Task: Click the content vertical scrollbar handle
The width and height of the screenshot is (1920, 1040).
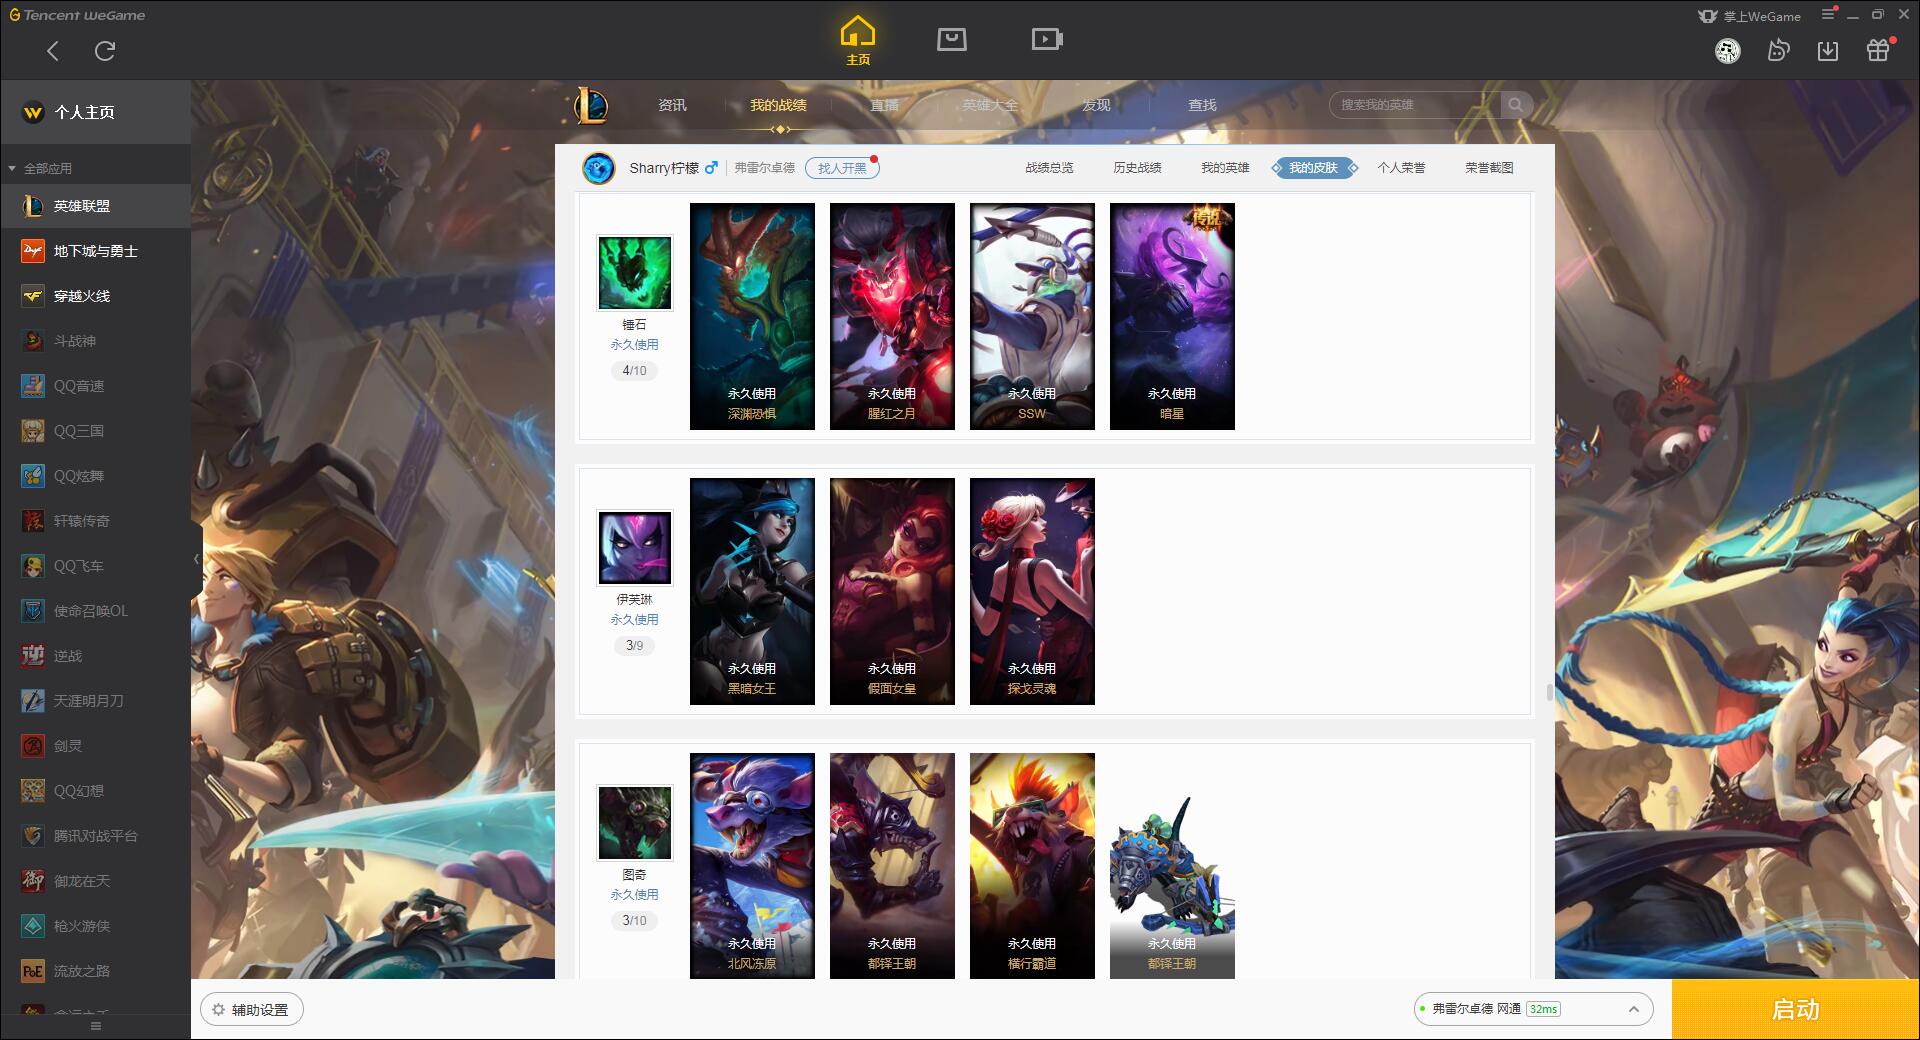Action: 1549,692
